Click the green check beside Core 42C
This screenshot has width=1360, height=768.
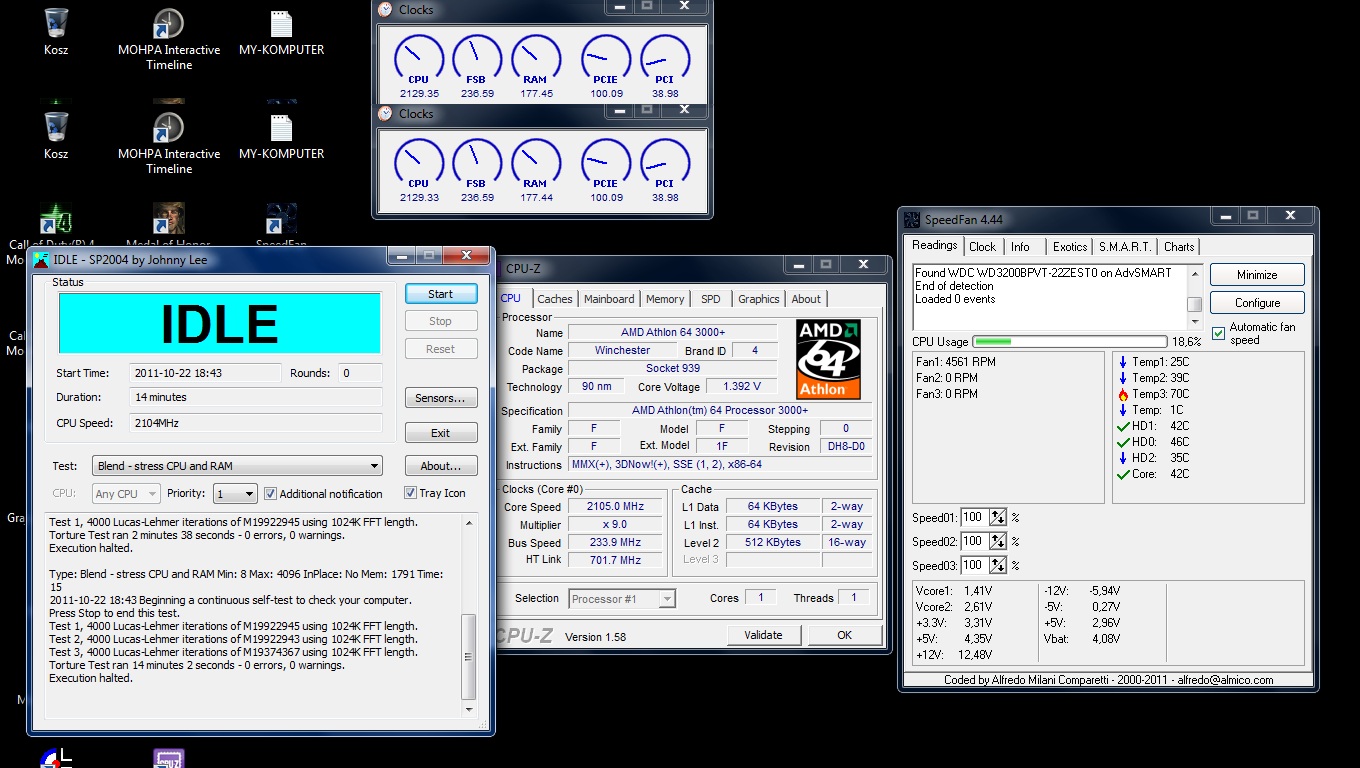click(1124, 474)
